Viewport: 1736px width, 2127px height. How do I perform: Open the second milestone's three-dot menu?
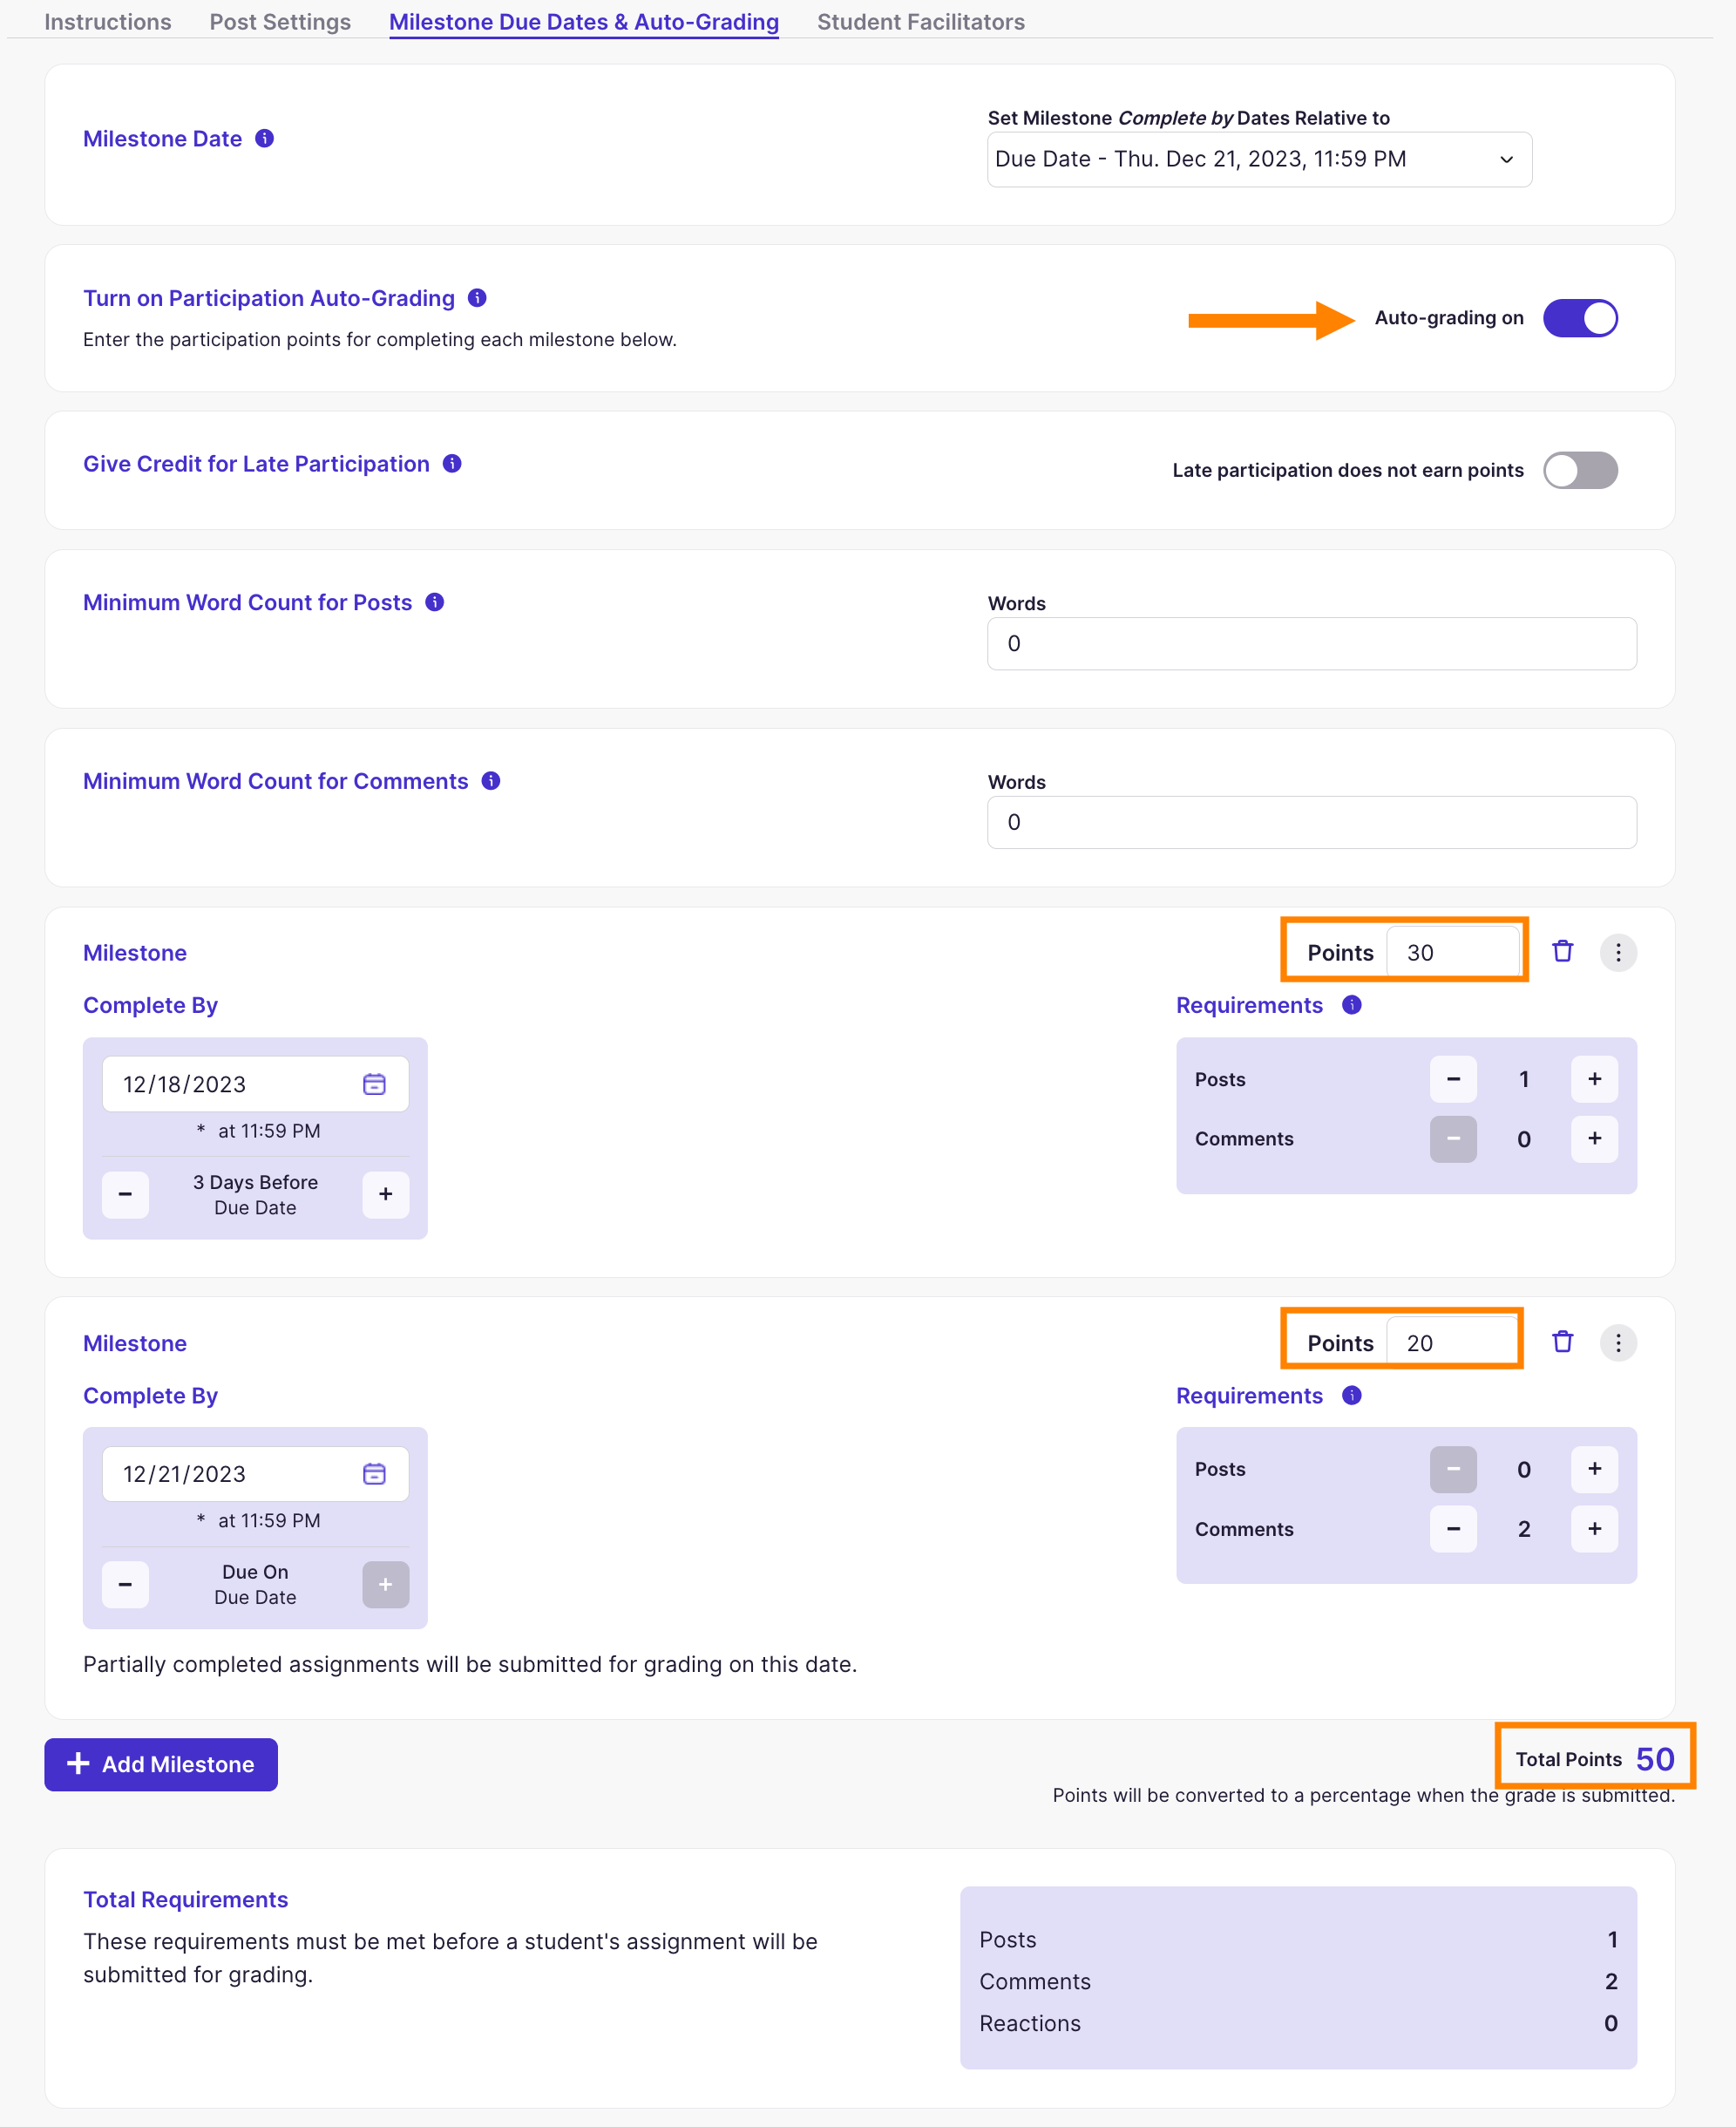tap(1618, 1343)
